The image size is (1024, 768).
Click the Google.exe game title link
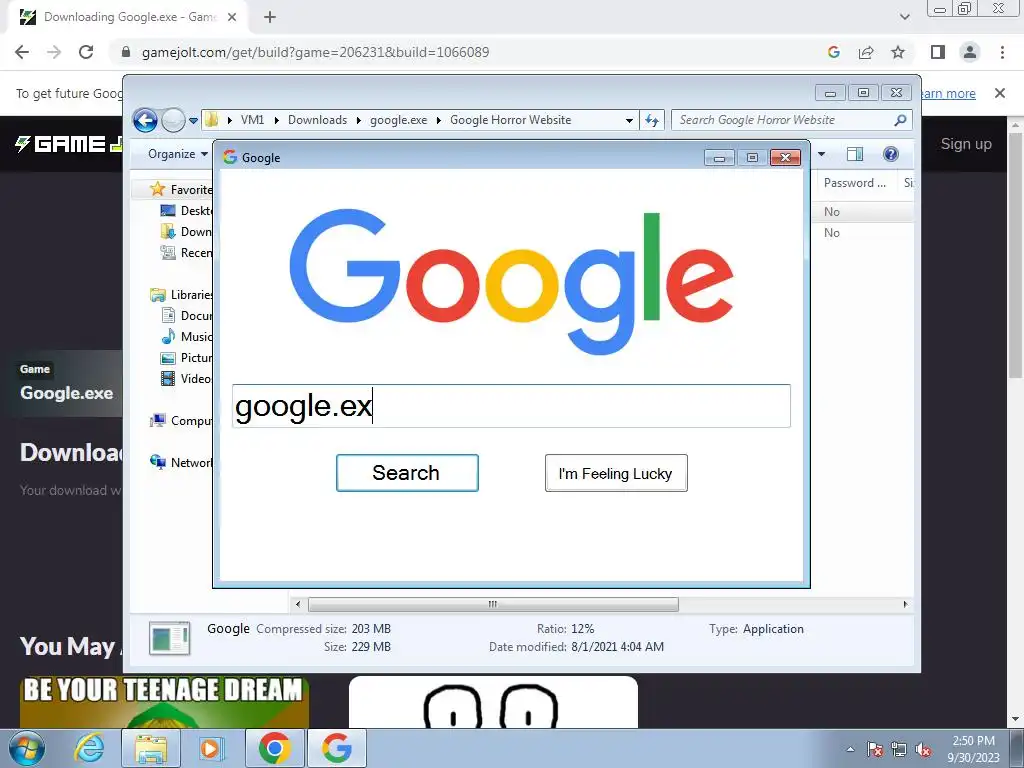[67, 392]
